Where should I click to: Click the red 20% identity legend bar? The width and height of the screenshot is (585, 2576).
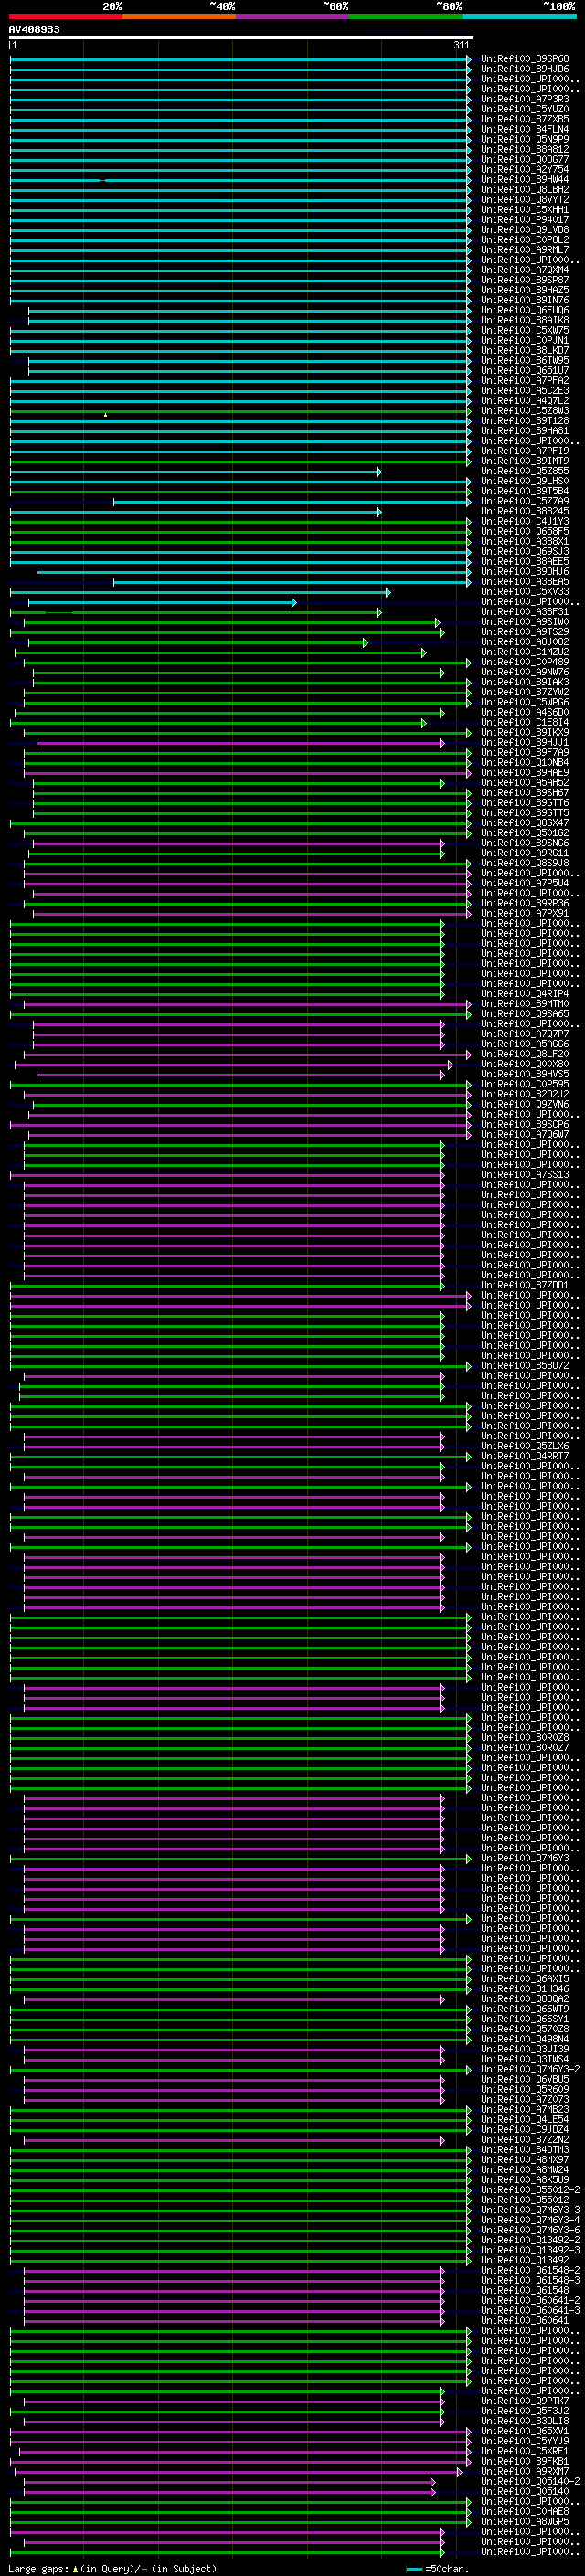[x=65, y=16]
